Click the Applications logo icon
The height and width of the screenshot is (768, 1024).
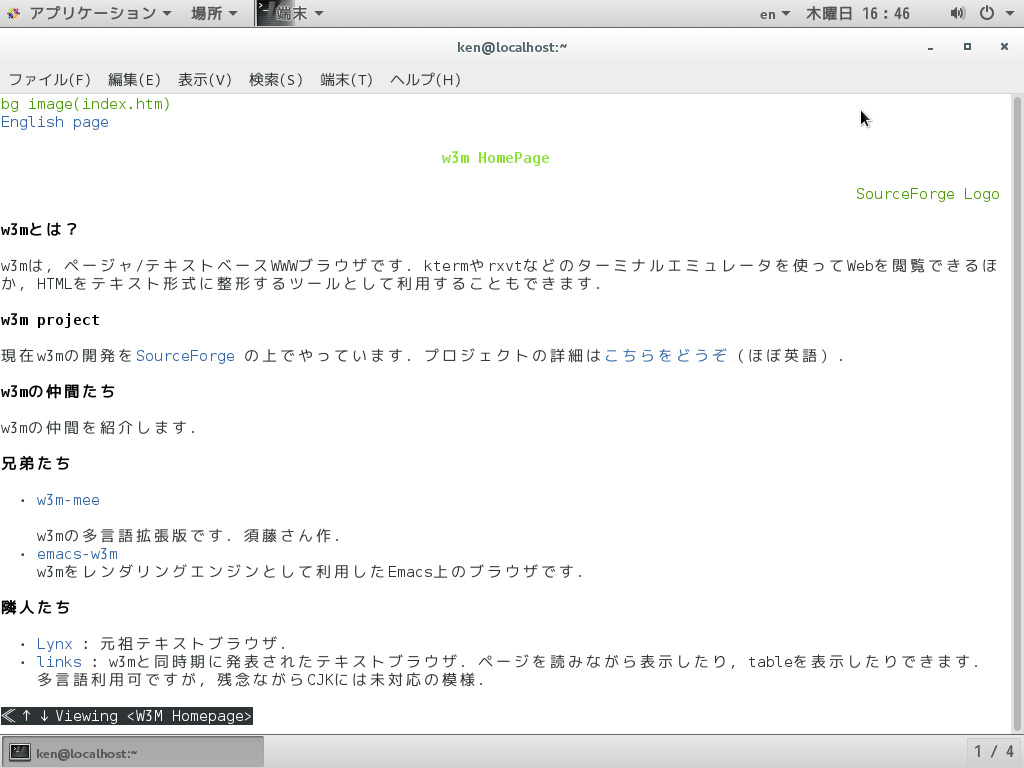pos(14,13)
